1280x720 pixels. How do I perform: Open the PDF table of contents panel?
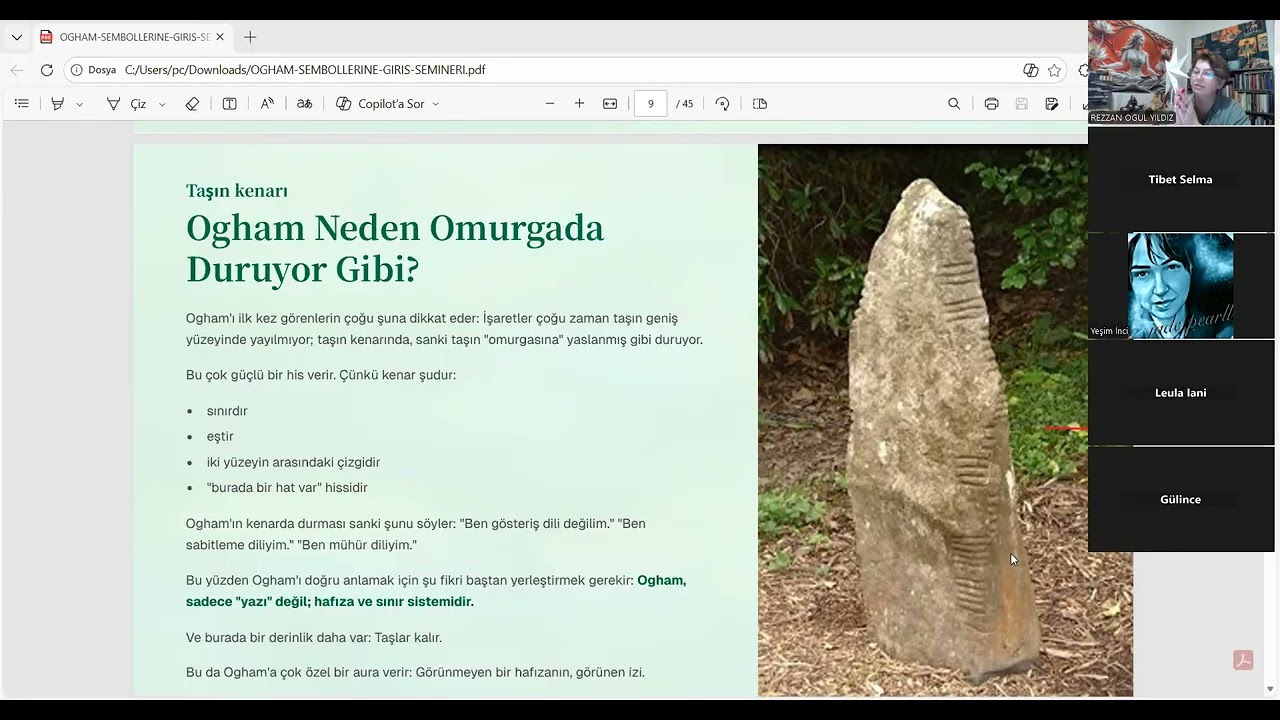pyautogui.click(x=22, y=104)
